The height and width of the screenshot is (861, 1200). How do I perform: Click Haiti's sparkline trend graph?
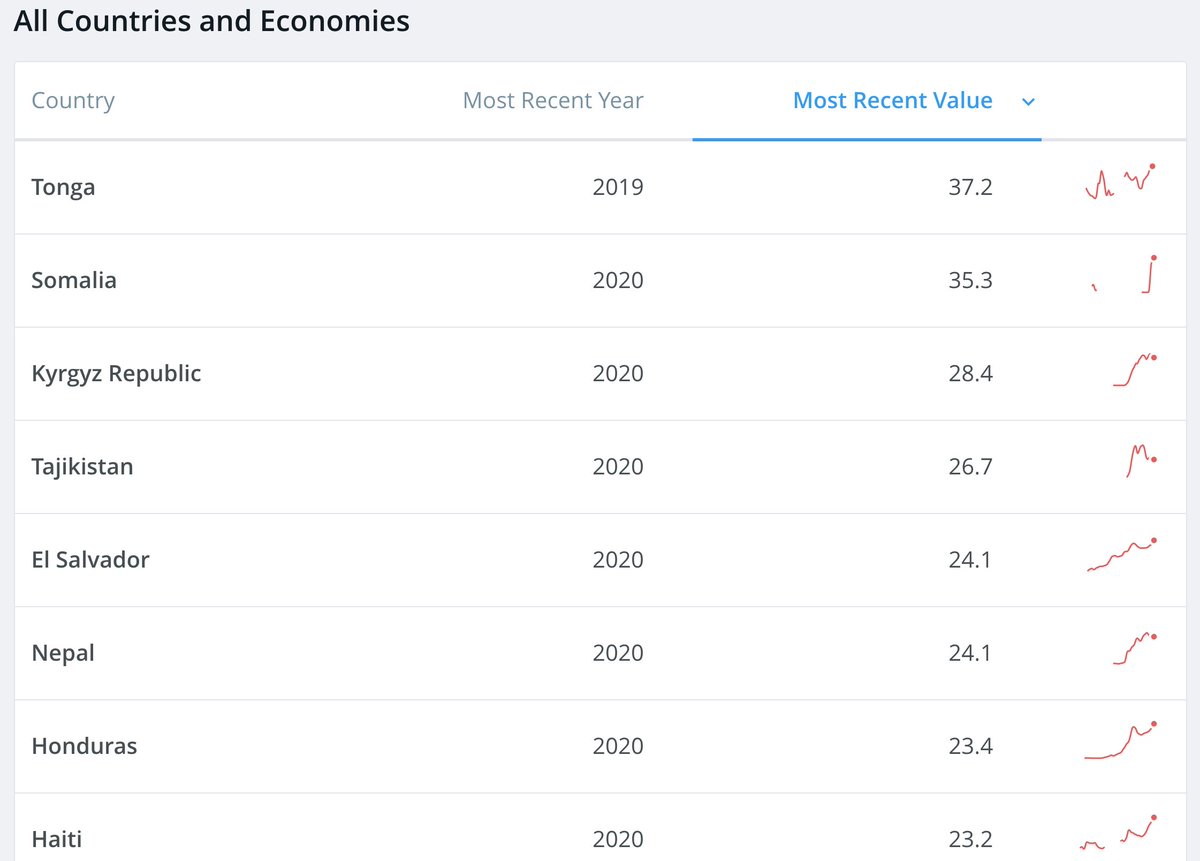click(x=1119, y=833)
